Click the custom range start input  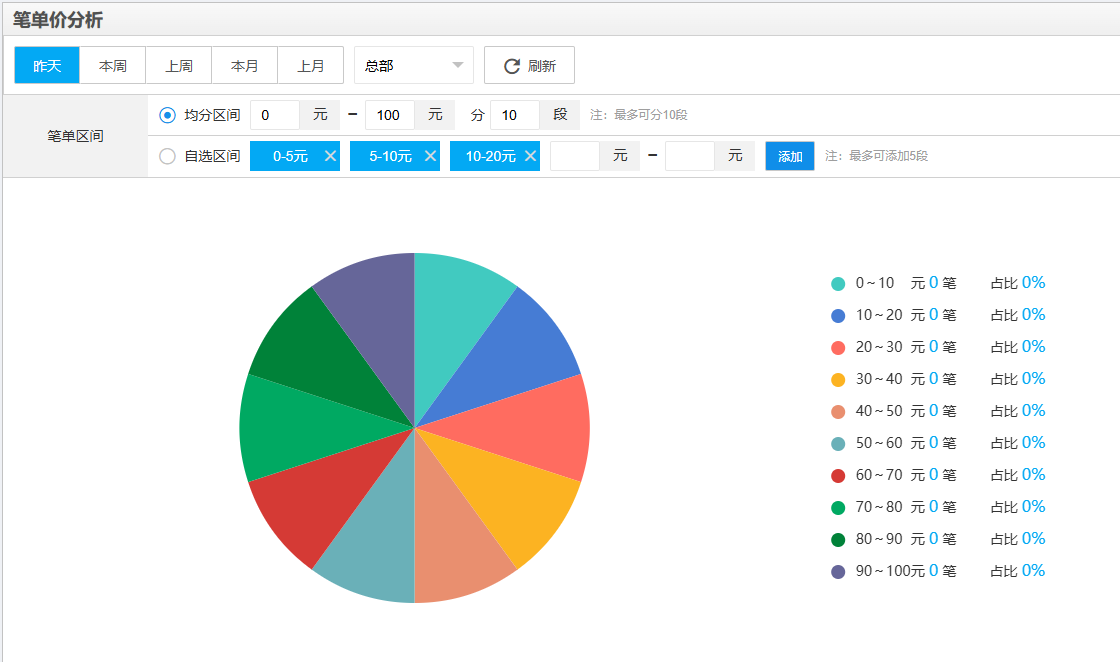(x=575, y=156)
